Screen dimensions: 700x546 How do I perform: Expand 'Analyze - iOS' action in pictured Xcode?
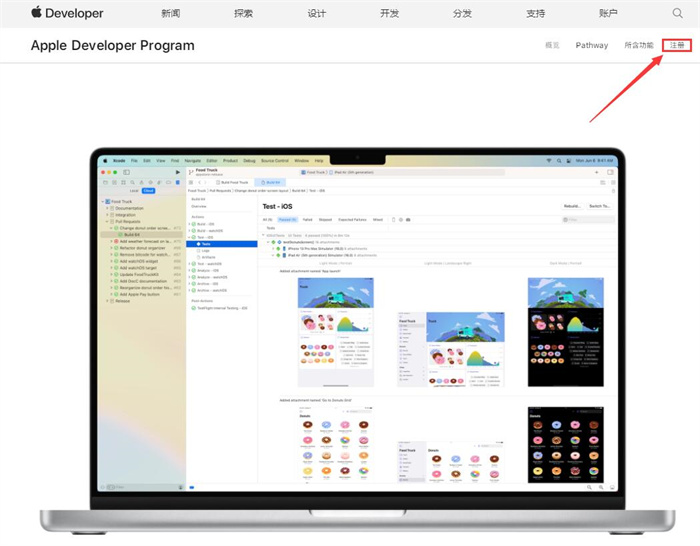(189, 271)
